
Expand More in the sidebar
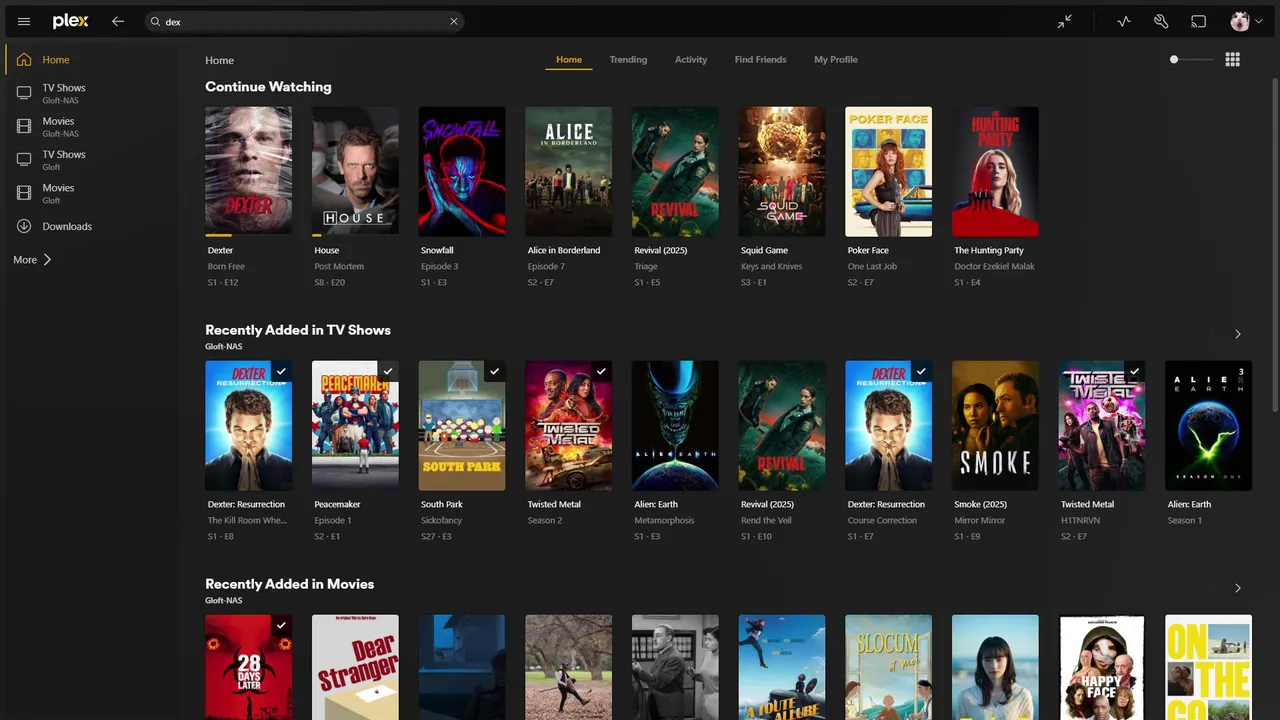point(32,260)
